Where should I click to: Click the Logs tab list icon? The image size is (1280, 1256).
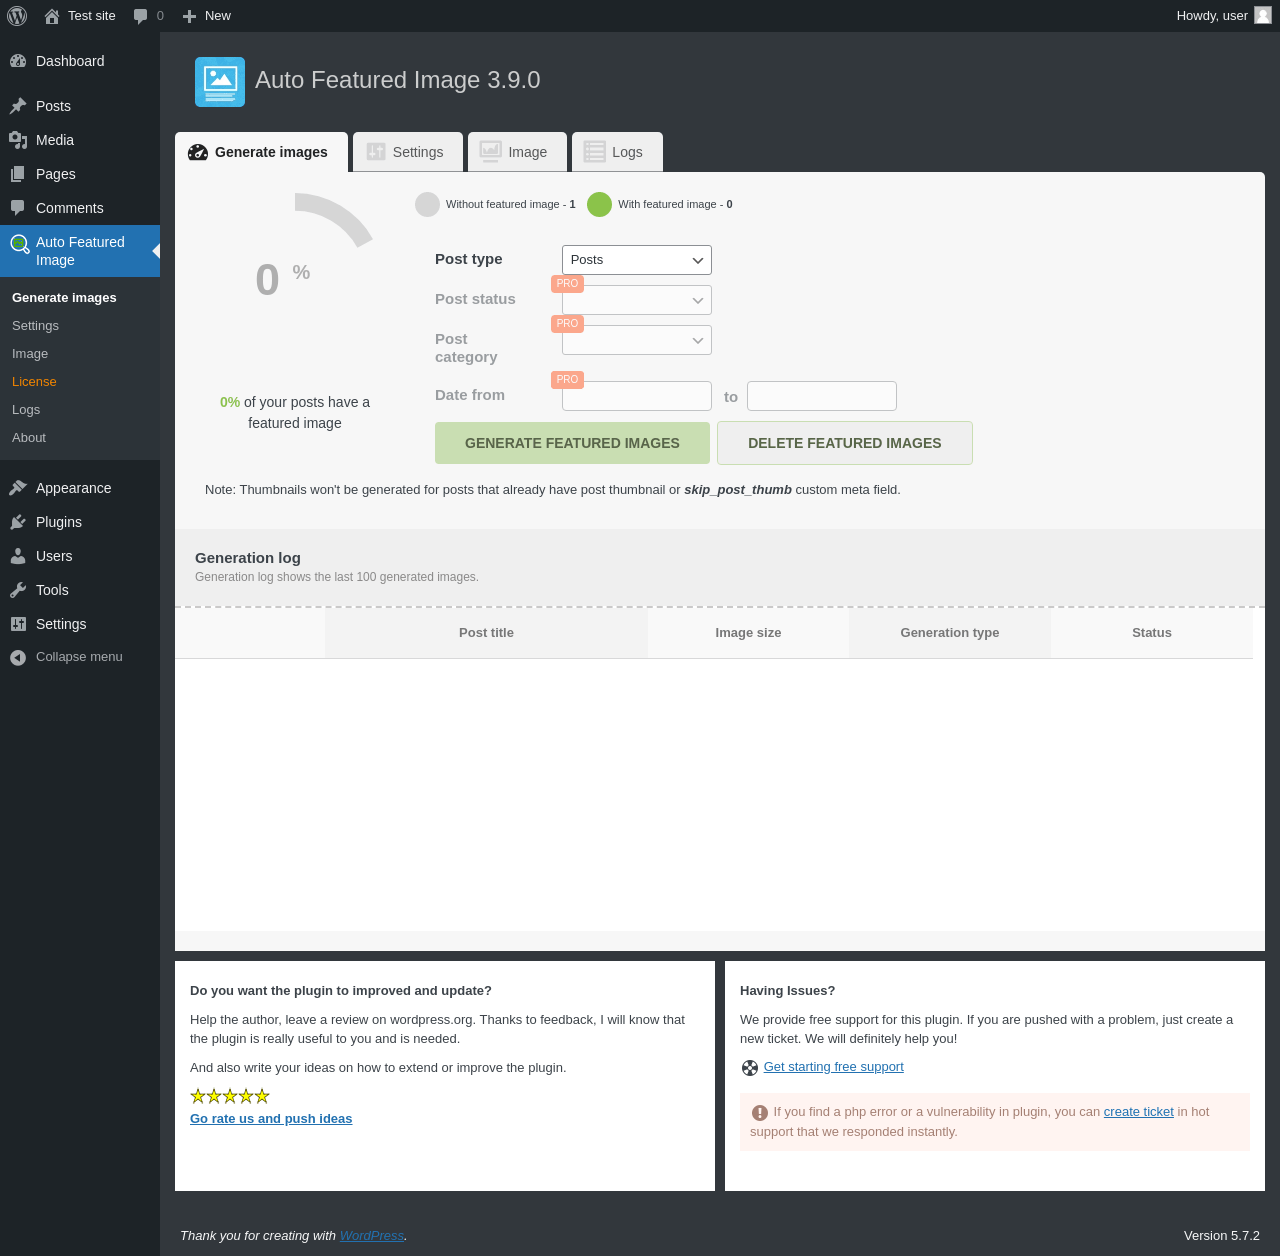[595, 151]
